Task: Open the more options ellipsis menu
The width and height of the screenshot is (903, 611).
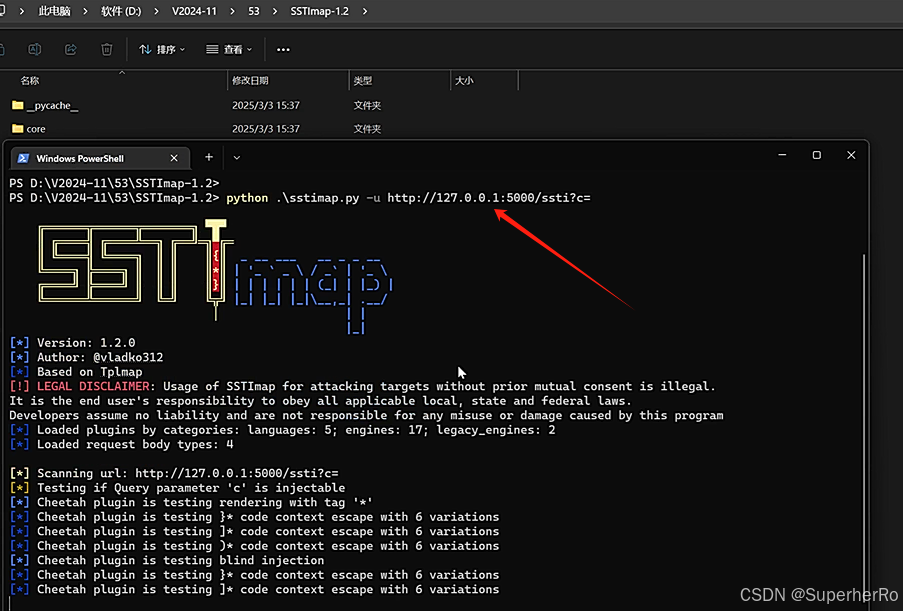Action: (x=283, y=50)
